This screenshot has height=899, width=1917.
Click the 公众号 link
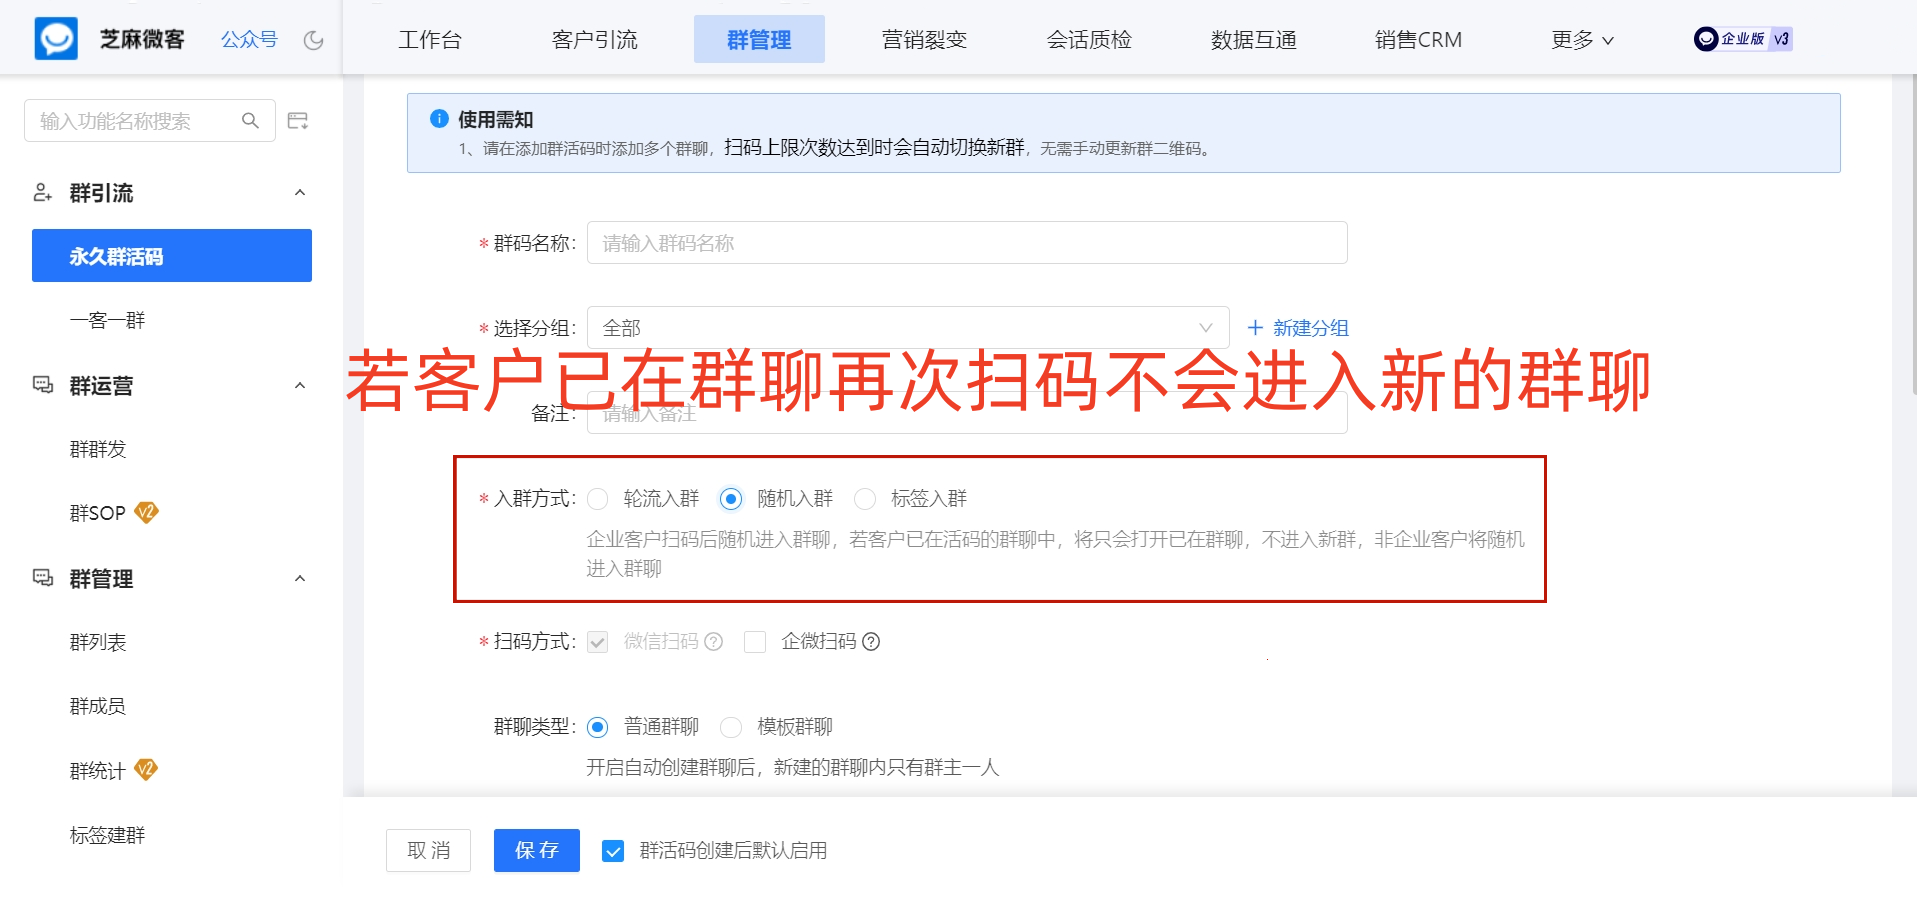pyautogui.click(x=249, y=40)
